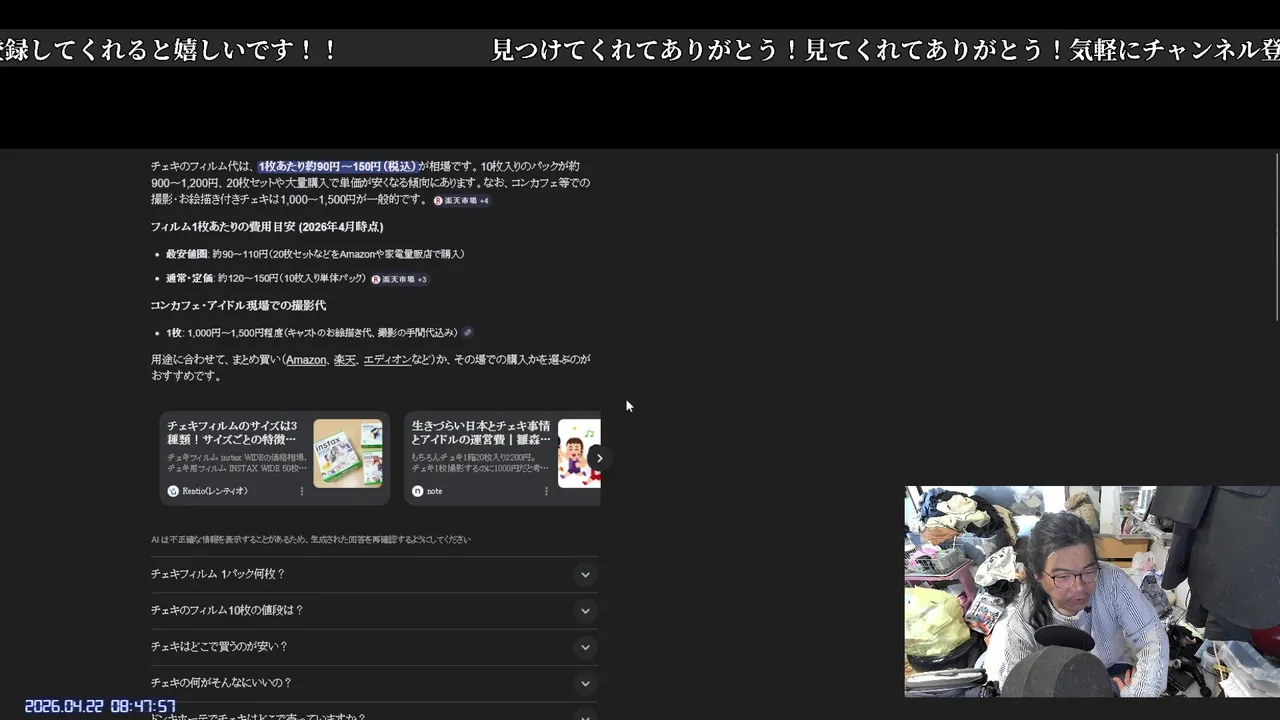Open the three-dot menu on Rentio card
This screenshot has width=1280, height=720.
pos(302,491)
